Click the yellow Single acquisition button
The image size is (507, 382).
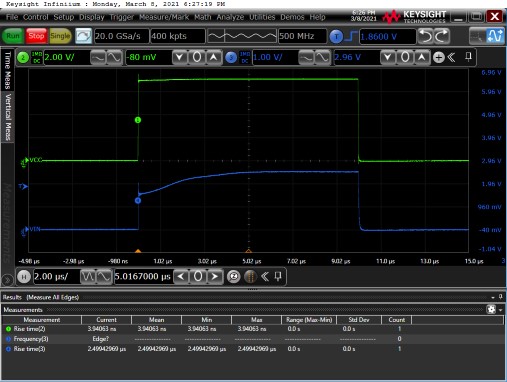coord(60,36)
